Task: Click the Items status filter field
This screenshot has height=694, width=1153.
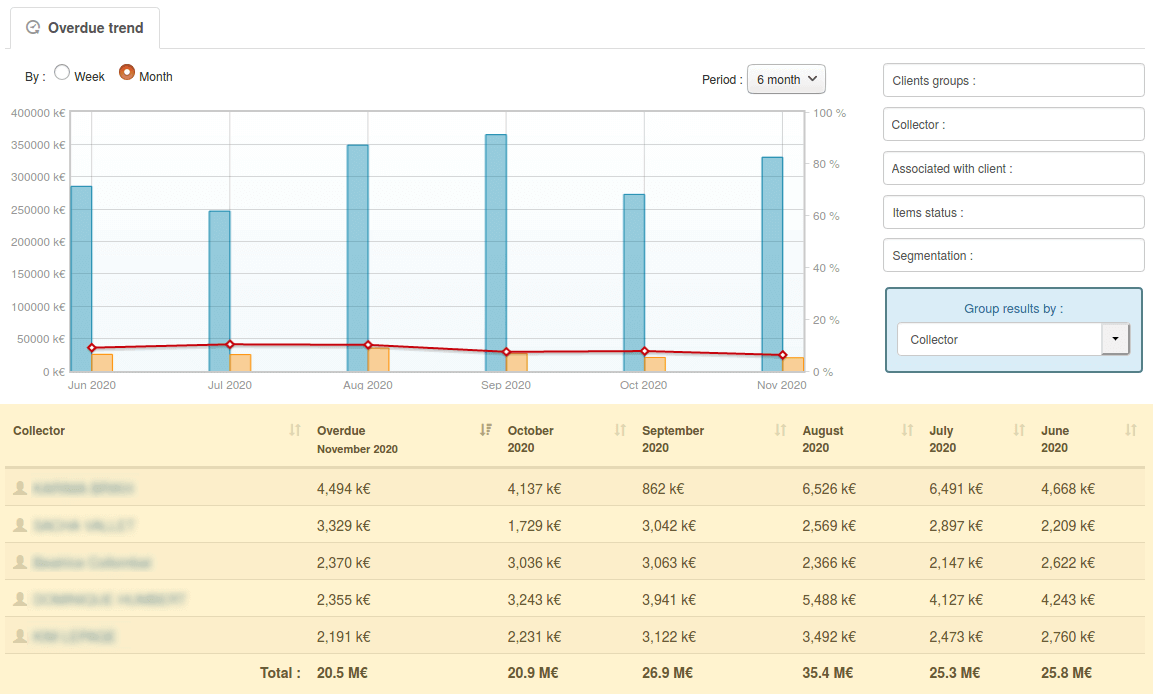Action: [x=1013, y=212]
